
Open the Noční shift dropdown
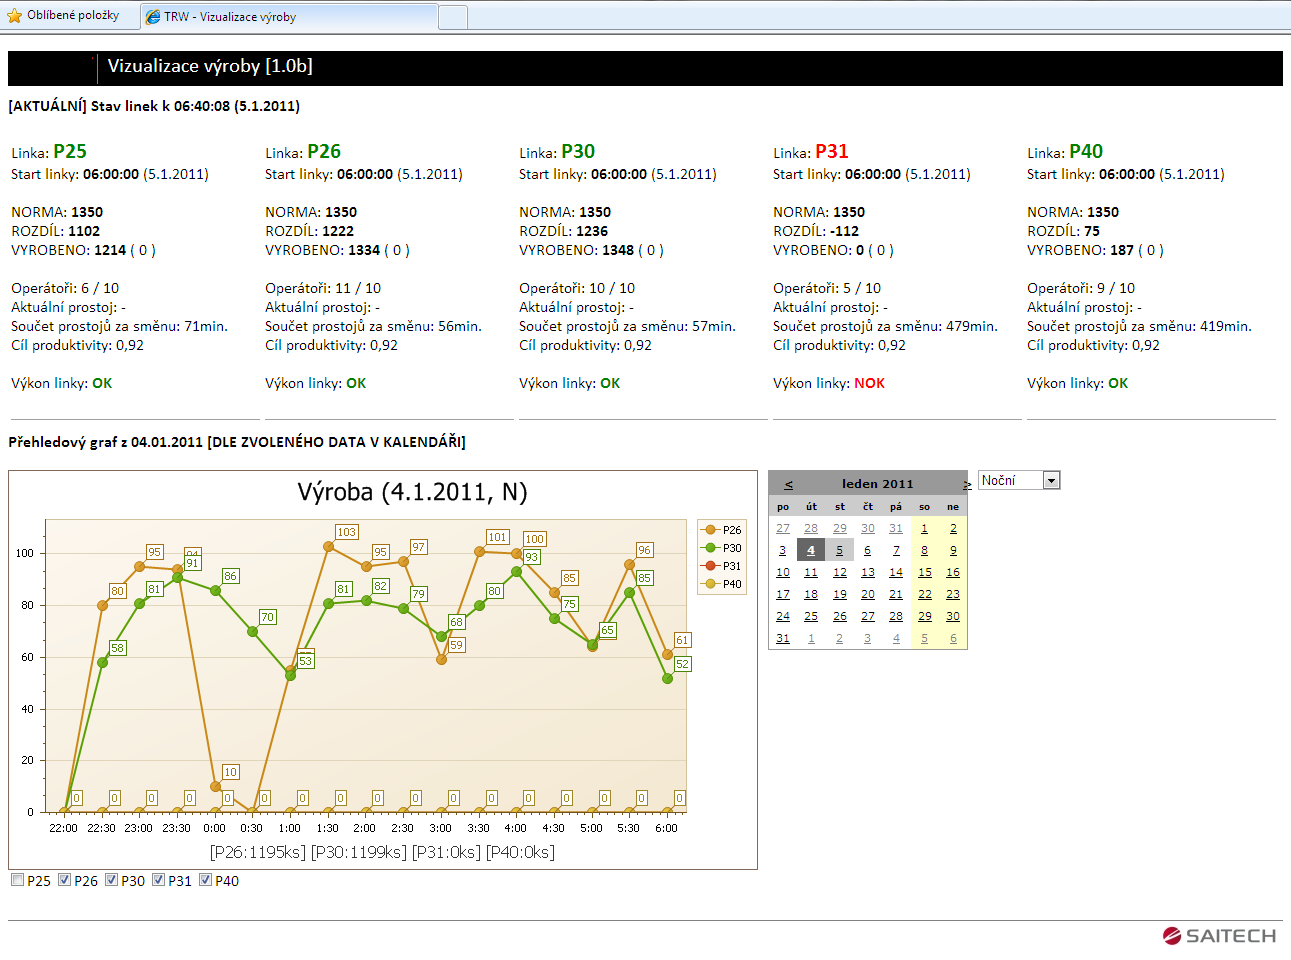tap(1051, 481)
